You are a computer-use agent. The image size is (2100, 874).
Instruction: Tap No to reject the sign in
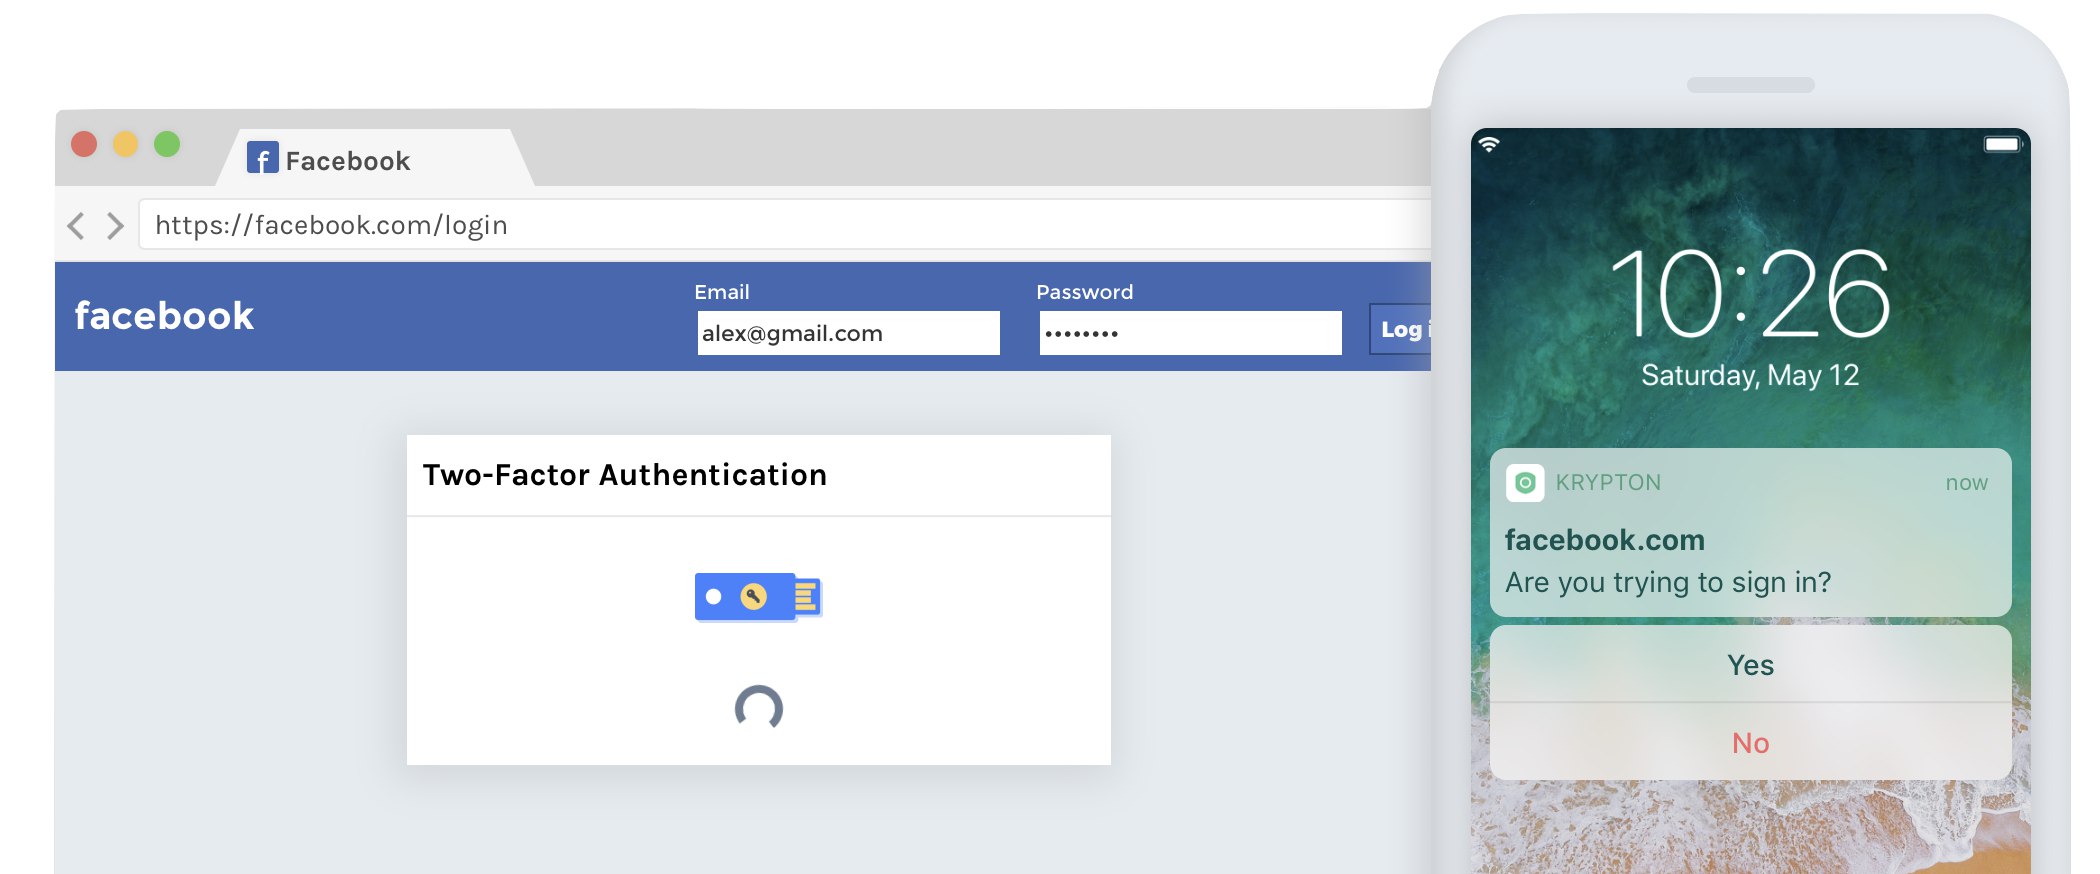click(1750, 742)
